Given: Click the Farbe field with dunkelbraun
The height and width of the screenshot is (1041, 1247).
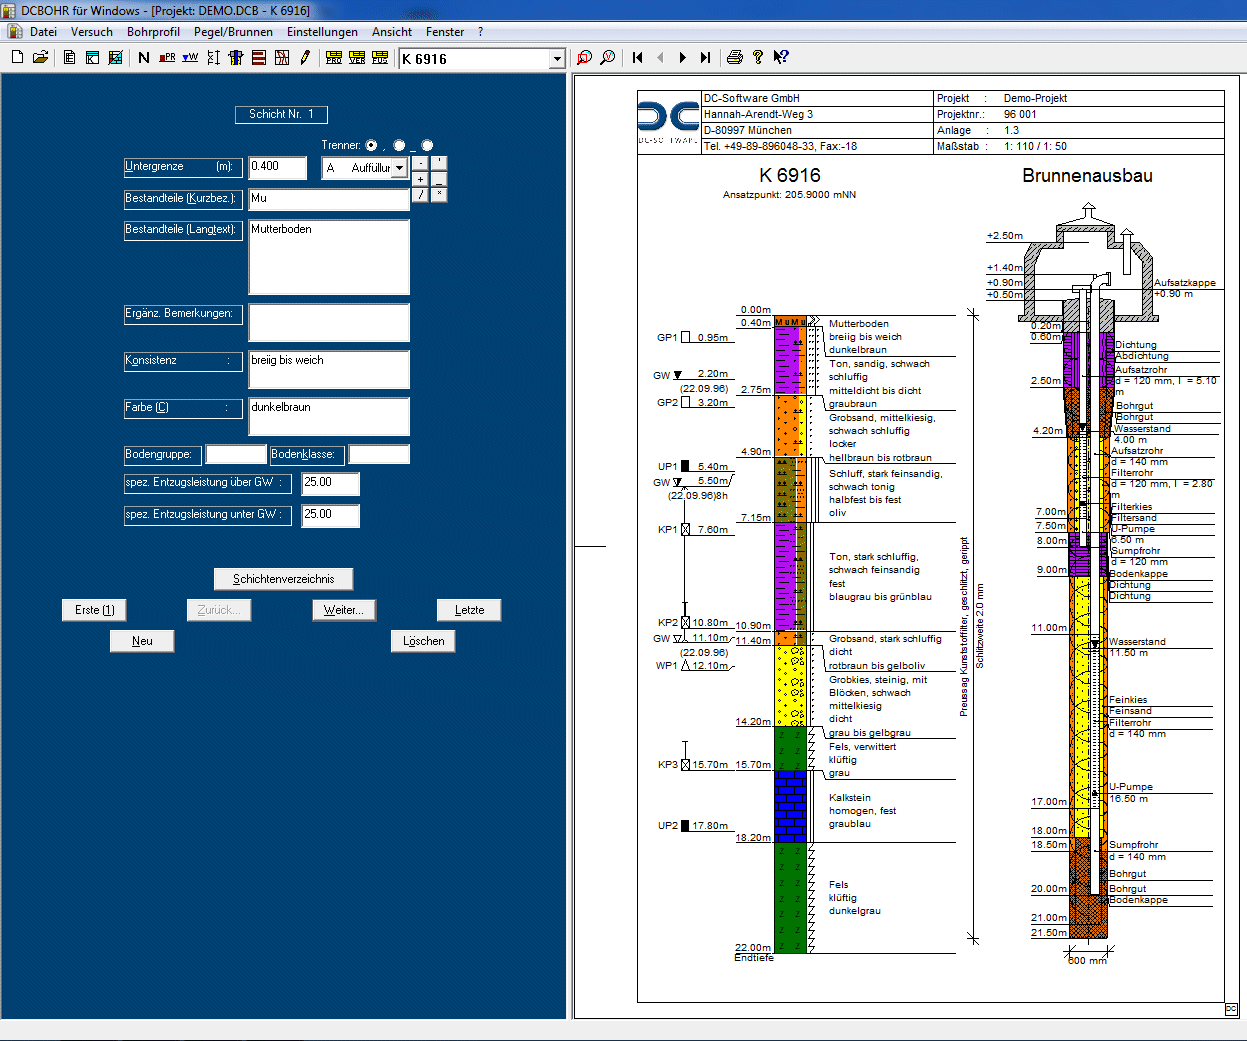Looking at the screenshot, I should [x=329, y=417].
